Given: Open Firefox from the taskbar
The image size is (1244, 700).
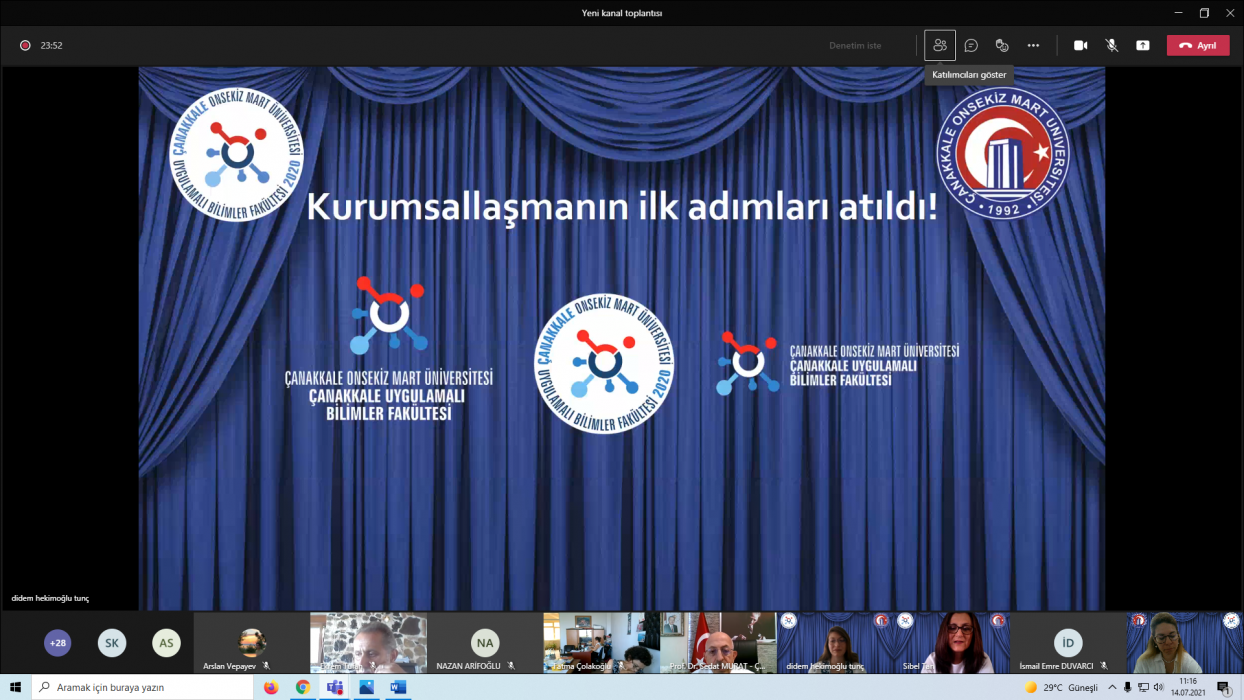Looking at the screenshot, I should click(x=271, y=687).
